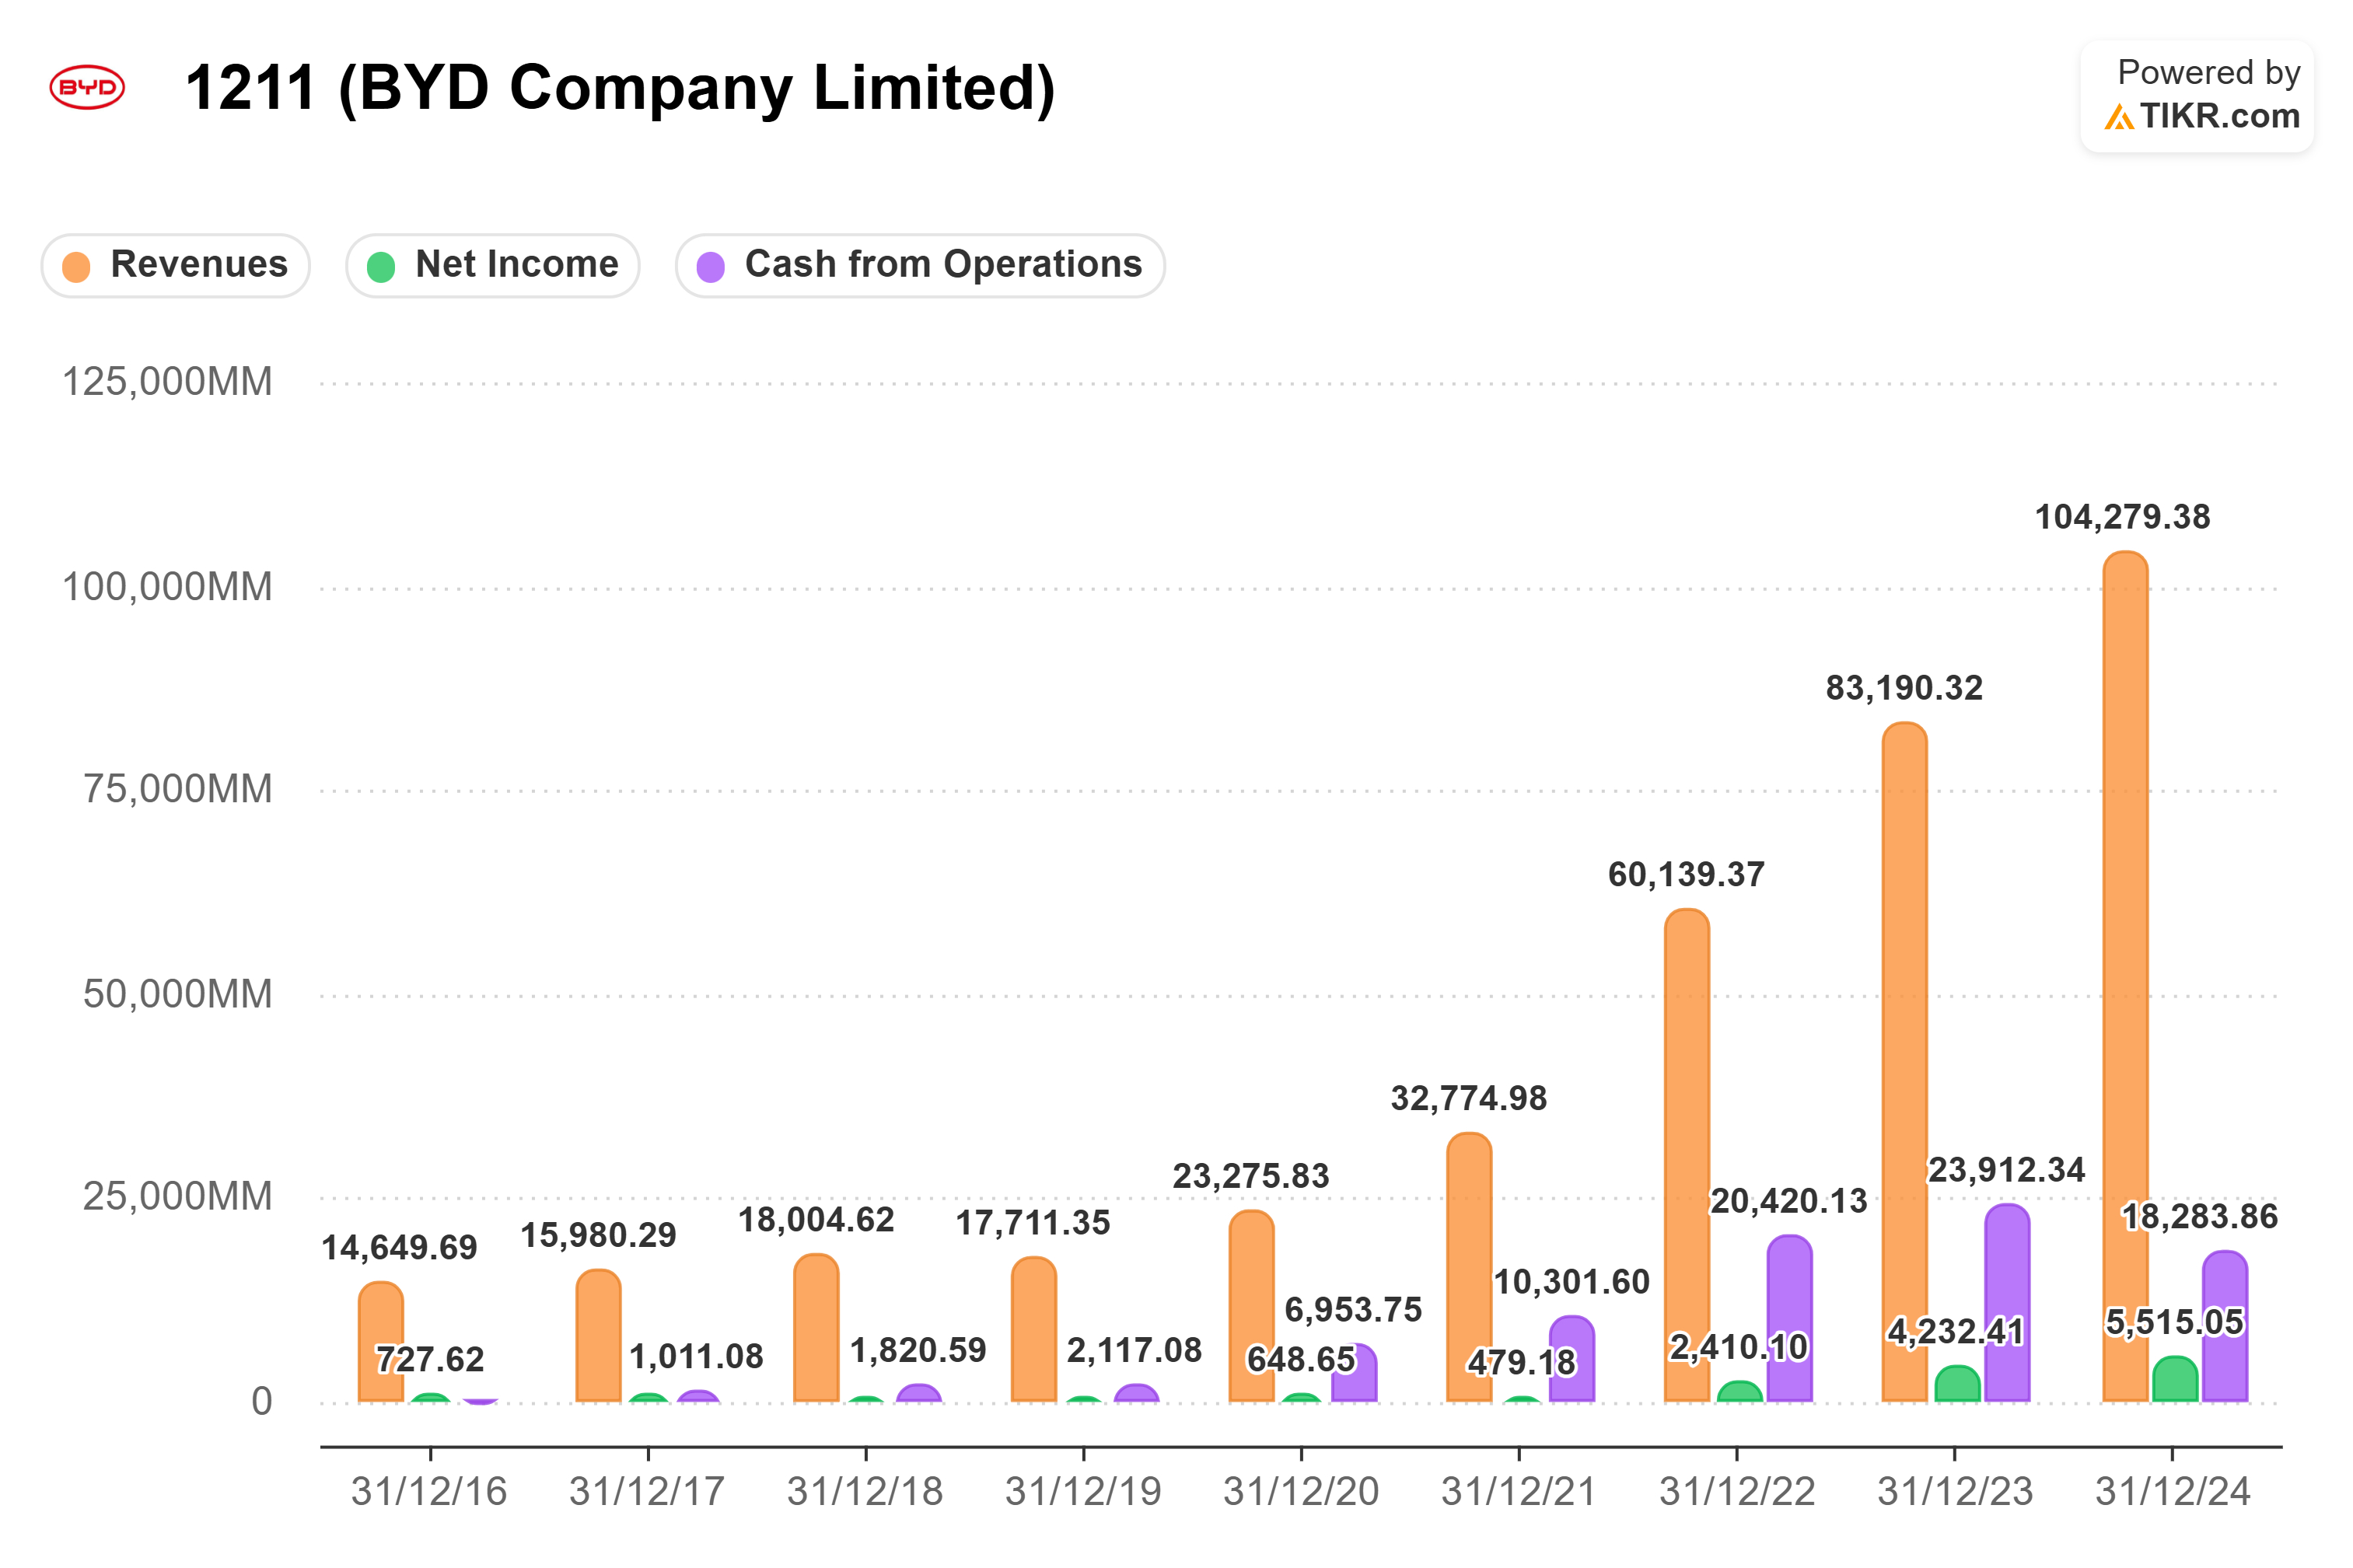The image size is (2353, 1568).
Task: Toggle the Net Income legend series
Action: [492, 266]
